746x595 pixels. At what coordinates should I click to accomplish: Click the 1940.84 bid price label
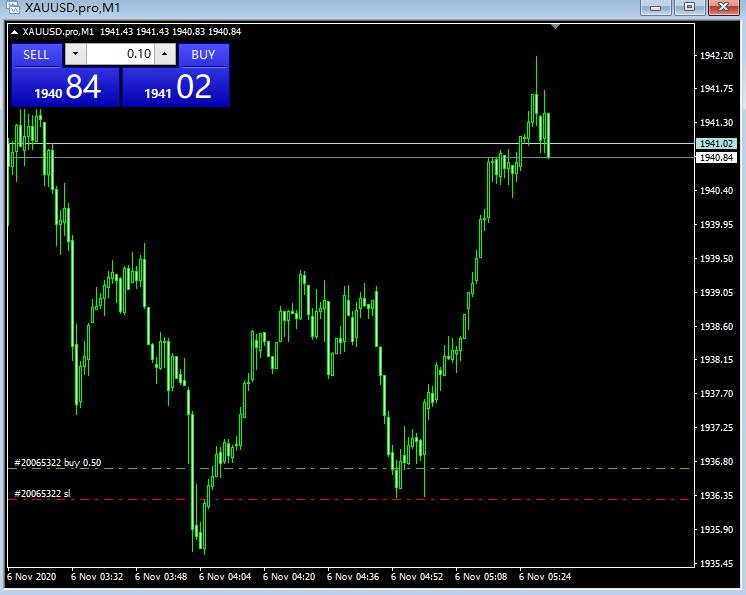click(x=716, y=157)
